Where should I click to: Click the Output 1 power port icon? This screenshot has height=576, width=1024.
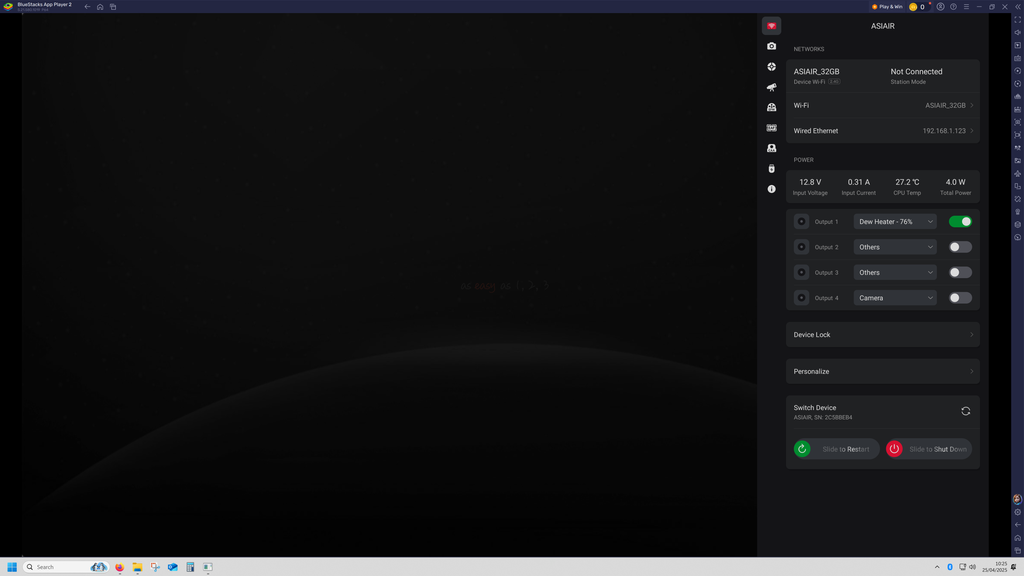(801, 221)
